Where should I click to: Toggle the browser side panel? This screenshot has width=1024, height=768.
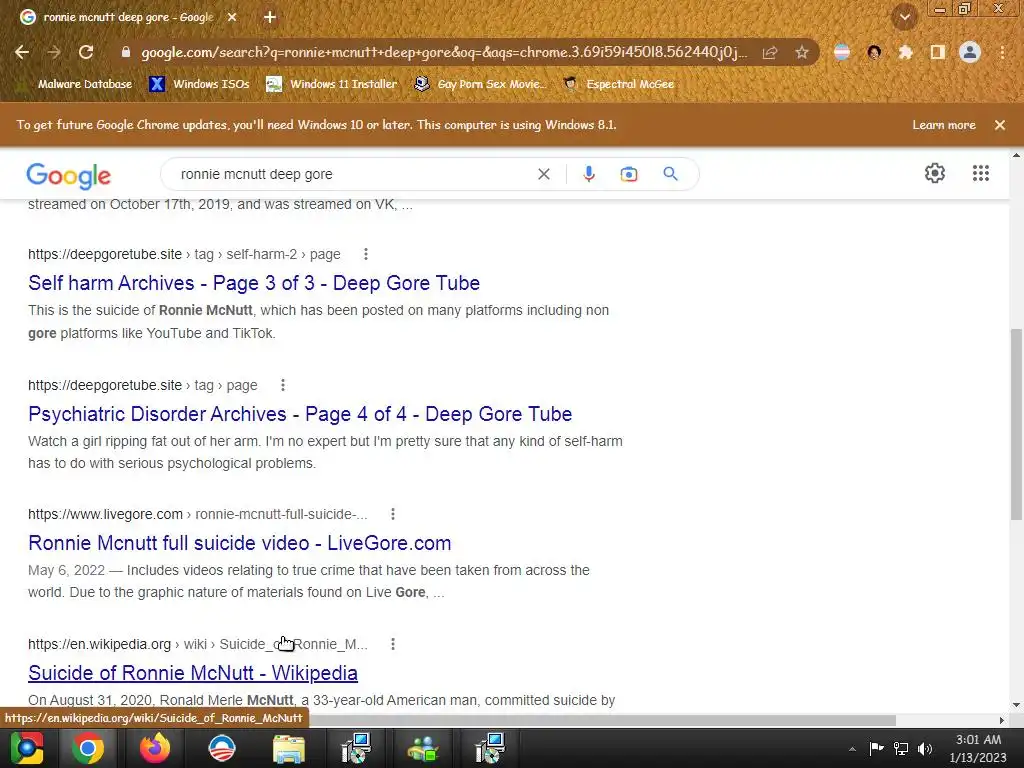(938, 52)
